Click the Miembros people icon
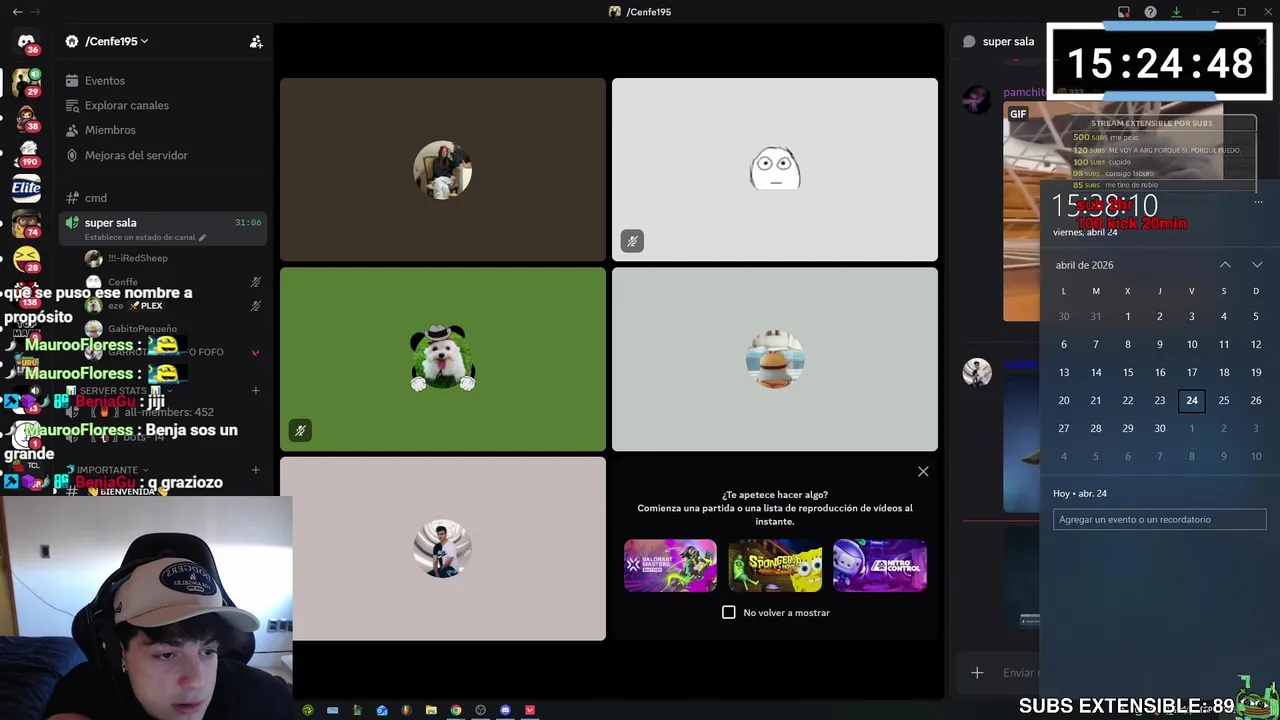The image size is (1280, 720). [72, 130]
